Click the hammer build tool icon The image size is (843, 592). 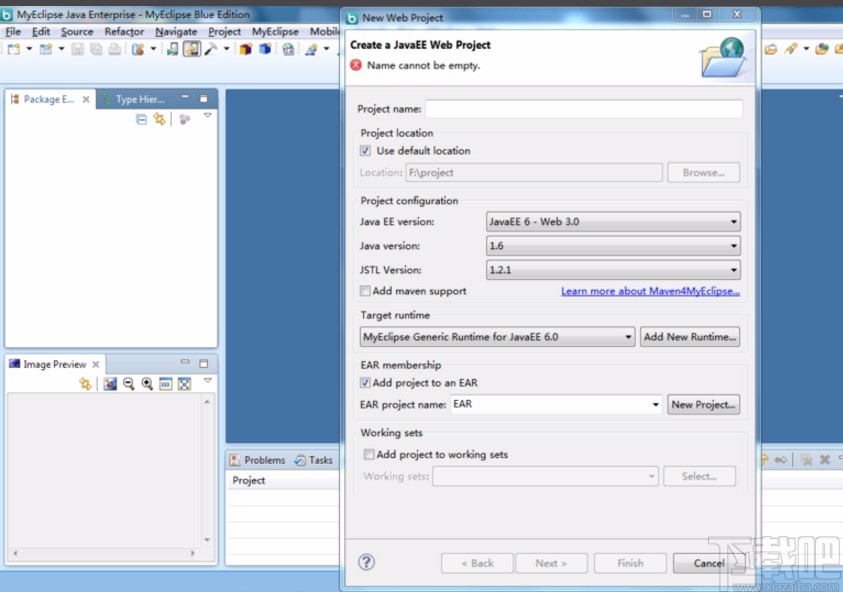pyautogui.click(x=210, y=49)
